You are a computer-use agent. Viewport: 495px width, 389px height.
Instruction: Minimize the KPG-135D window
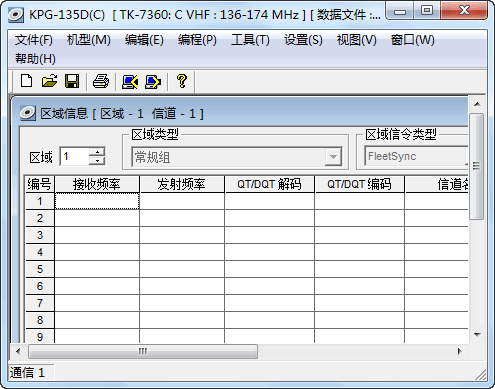[x=400, y=11]
